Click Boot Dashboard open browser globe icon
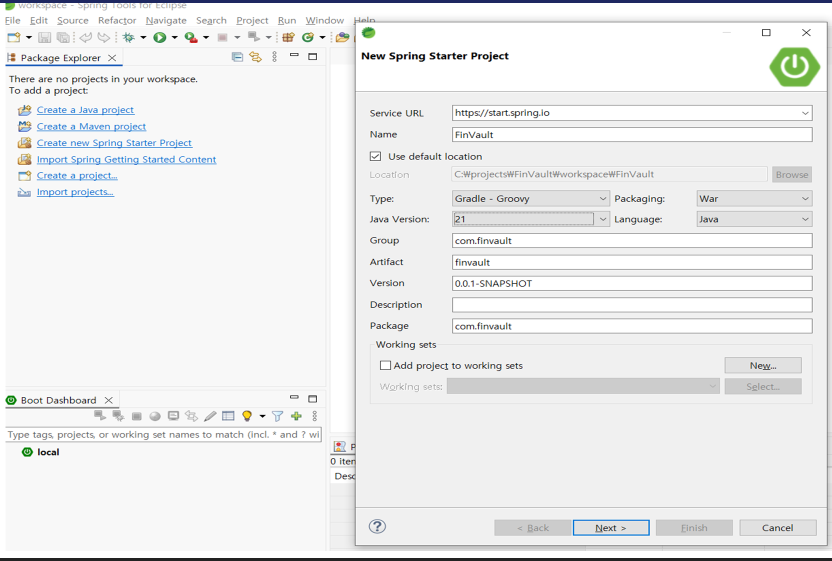Image resolution: width=832 pixels, height=561 pixels. (x=155, y=416)
